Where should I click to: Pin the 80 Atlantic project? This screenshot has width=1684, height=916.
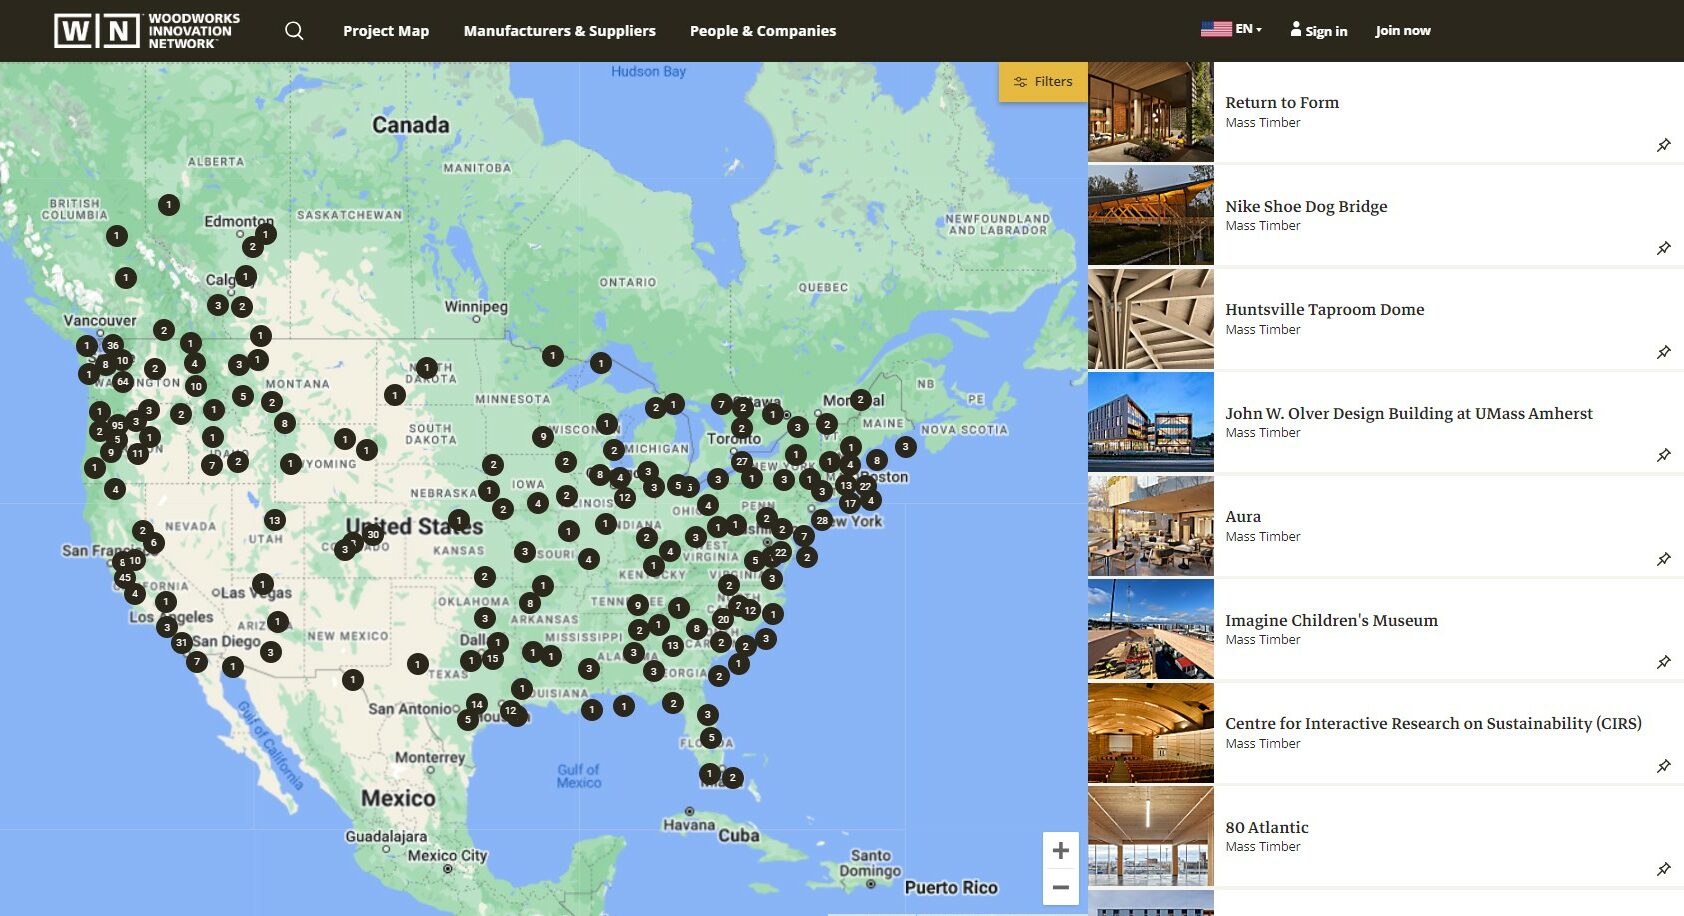[x=1663, y=869]
